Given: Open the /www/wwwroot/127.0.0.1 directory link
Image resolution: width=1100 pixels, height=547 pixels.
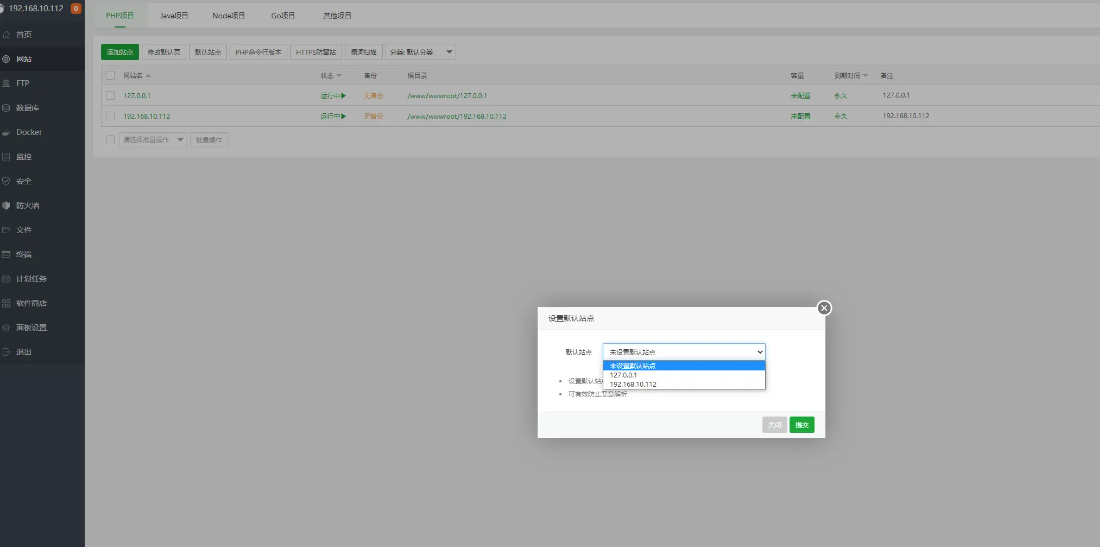Looking at the screenshot, I should (x=453, y=96).
